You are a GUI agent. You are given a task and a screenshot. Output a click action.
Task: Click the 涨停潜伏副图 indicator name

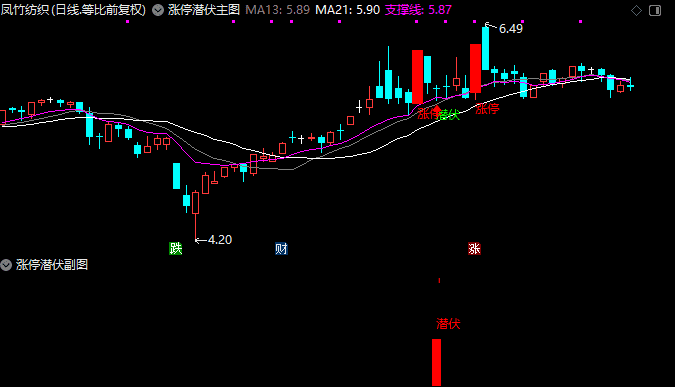[52, 265]
